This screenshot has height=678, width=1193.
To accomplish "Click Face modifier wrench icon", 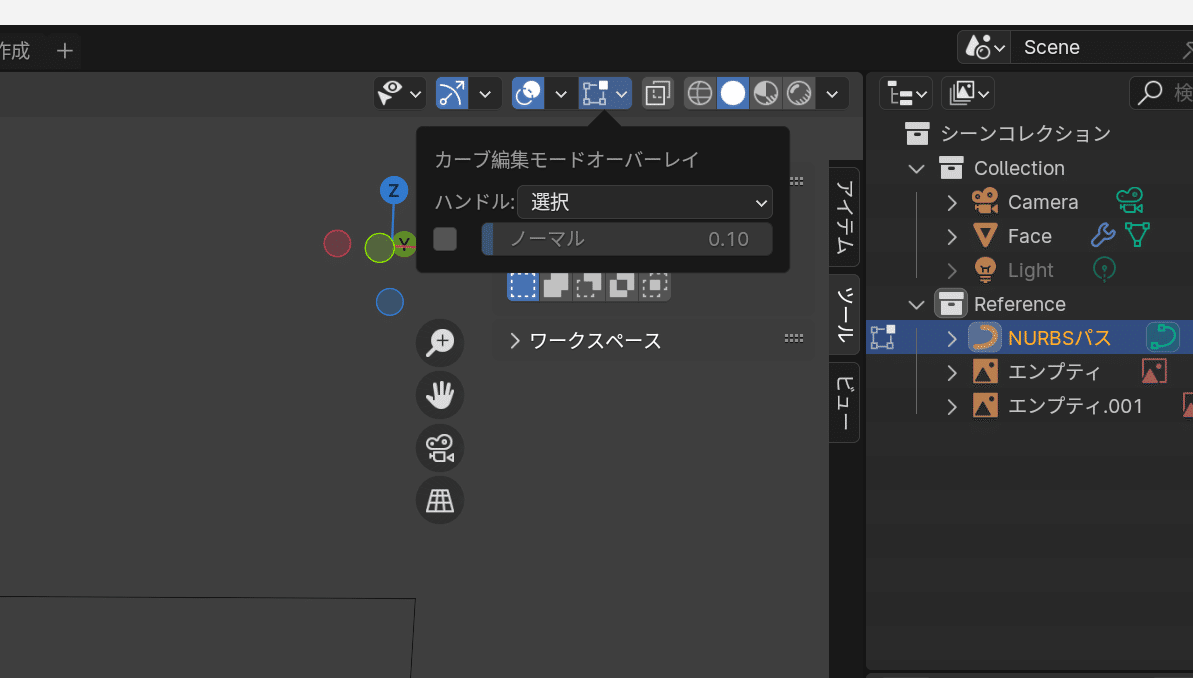I will tap(1102, 235).
